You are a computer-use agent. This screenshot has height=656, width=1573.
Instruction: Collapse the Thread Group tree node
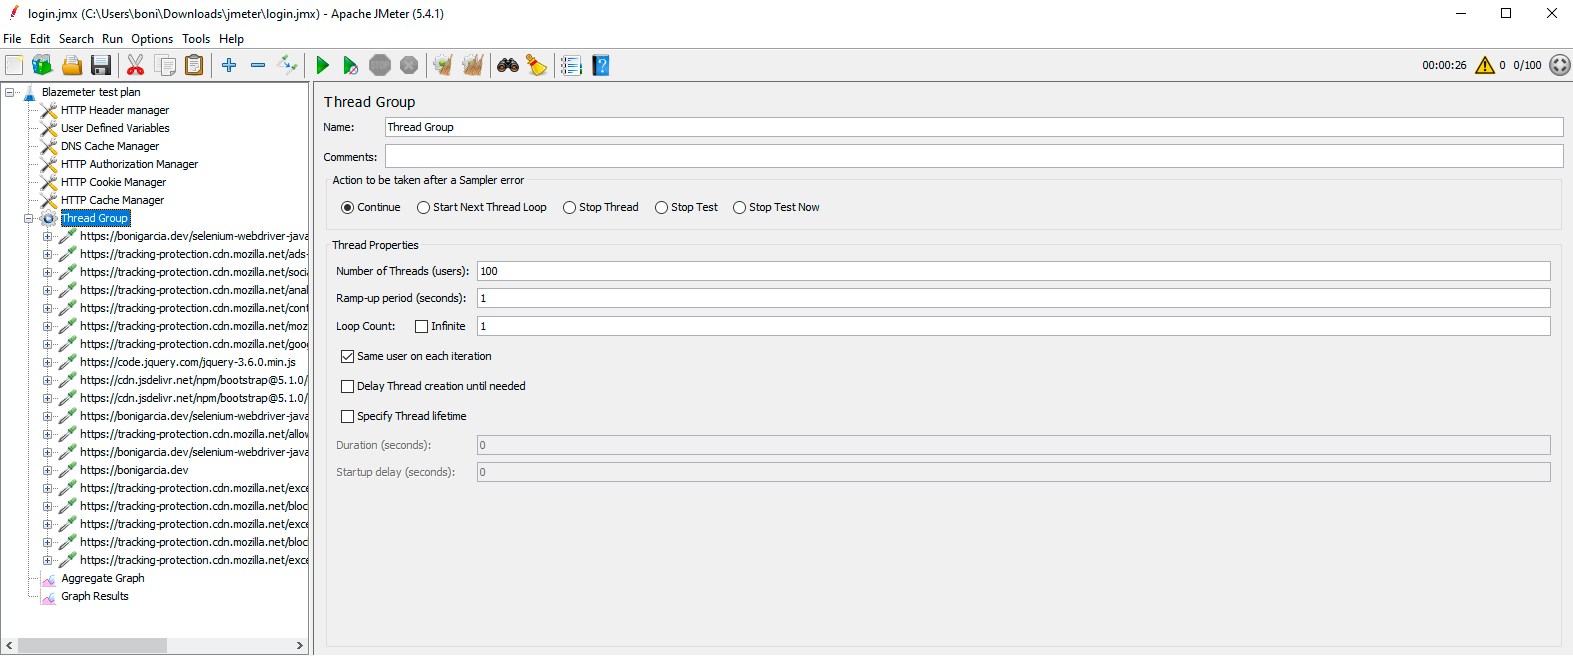29,219
